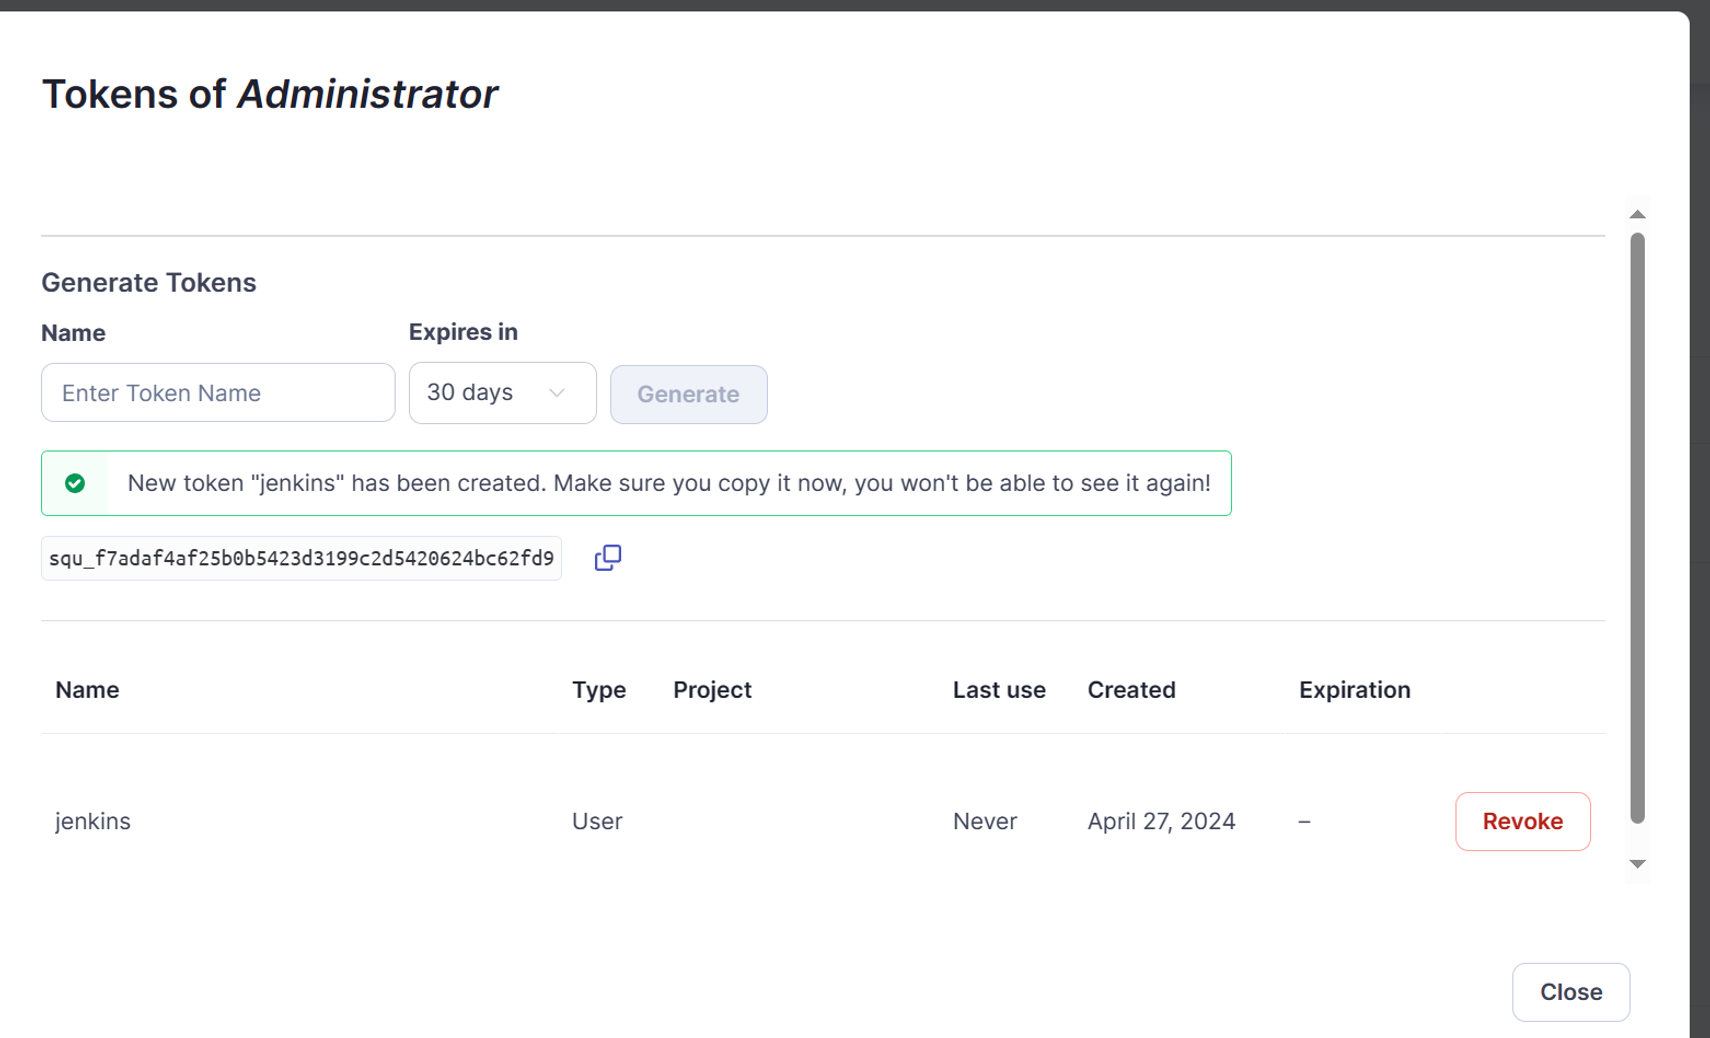Revoke the jenkins token

coord(1522,821)
